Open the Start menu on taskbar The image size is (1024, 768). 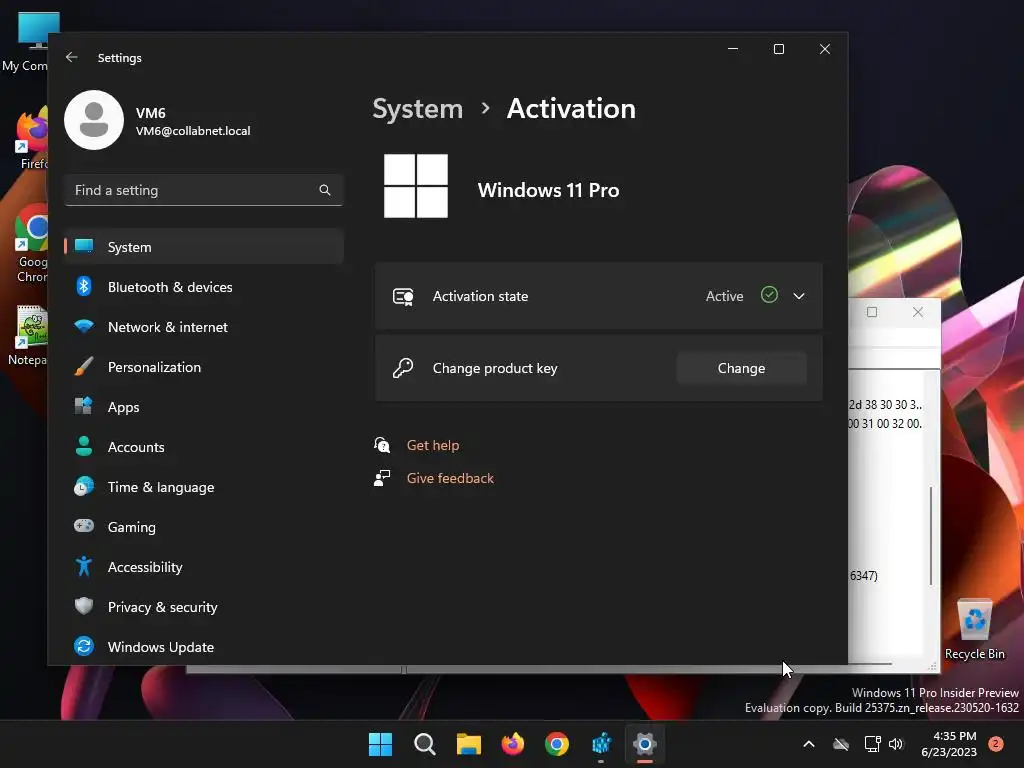point(380,744)
